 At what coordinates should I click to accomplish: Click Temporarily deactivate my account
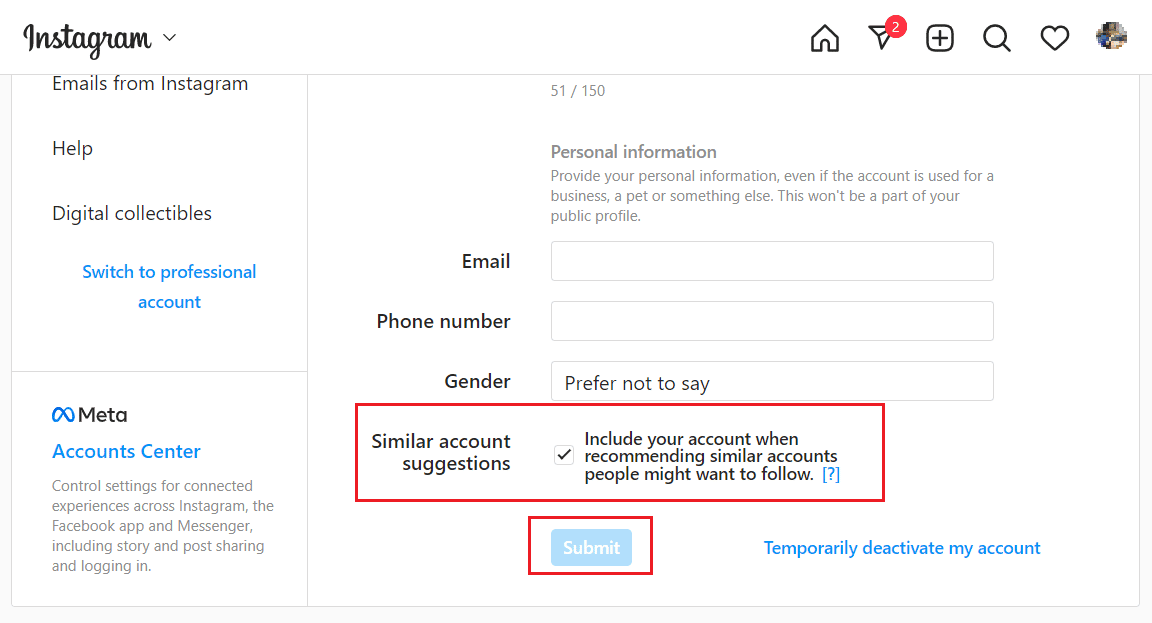pyautogui.click(x=901, y=547)
